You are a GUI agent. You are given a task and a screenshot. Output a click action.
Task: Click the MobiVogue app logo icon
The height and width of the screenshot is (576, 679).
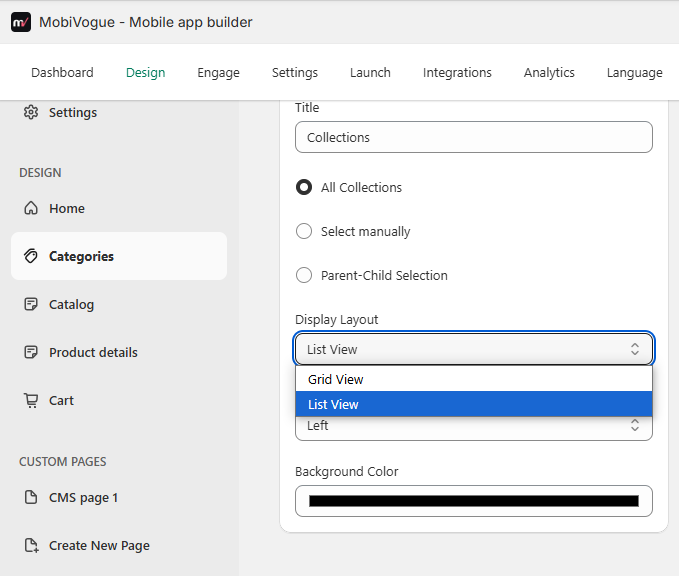pyautogui.click(x=21, y=22)
